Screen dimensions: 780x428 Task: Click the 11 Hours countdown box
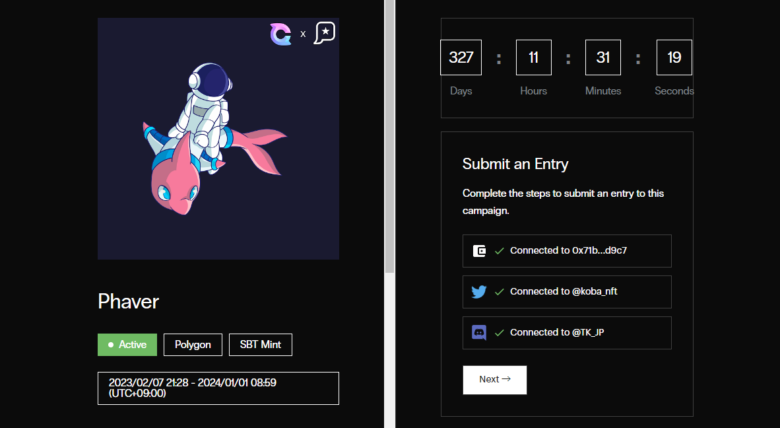point(534,57)
